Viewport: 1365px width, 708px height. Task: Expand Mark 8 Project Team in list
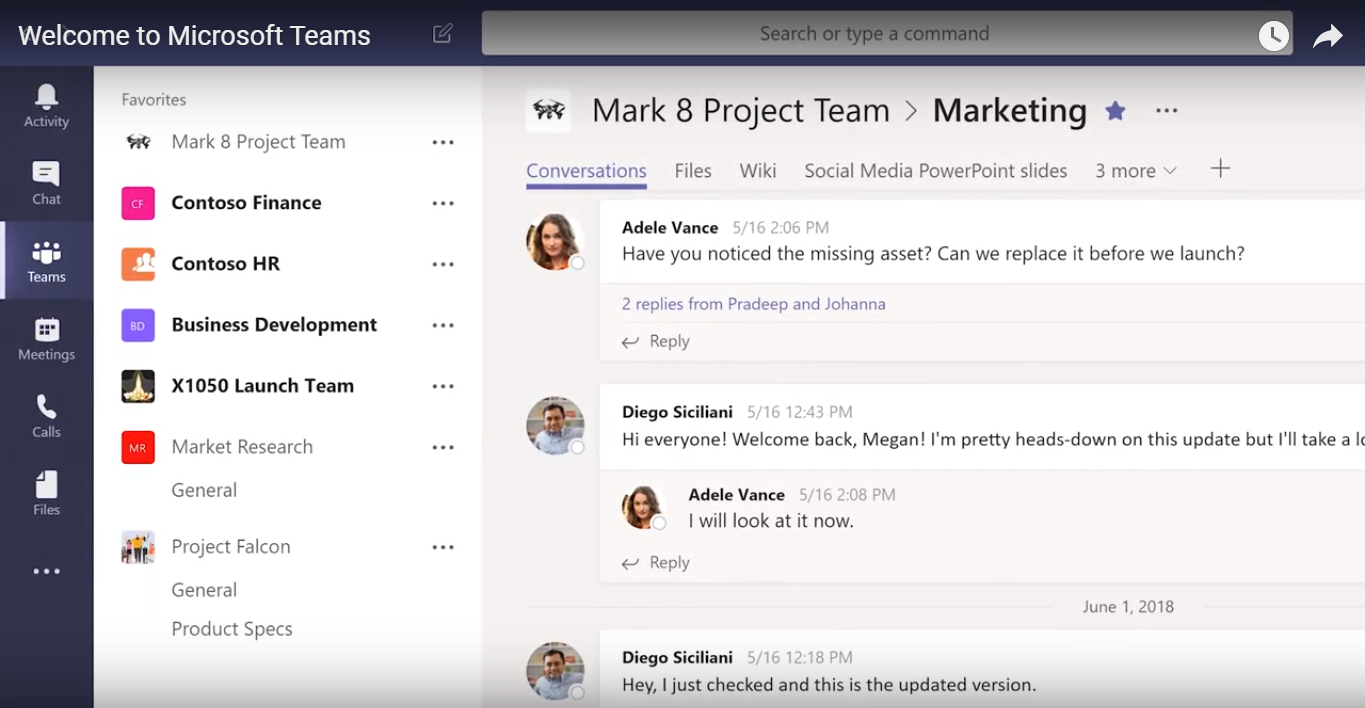click(258, 142)
